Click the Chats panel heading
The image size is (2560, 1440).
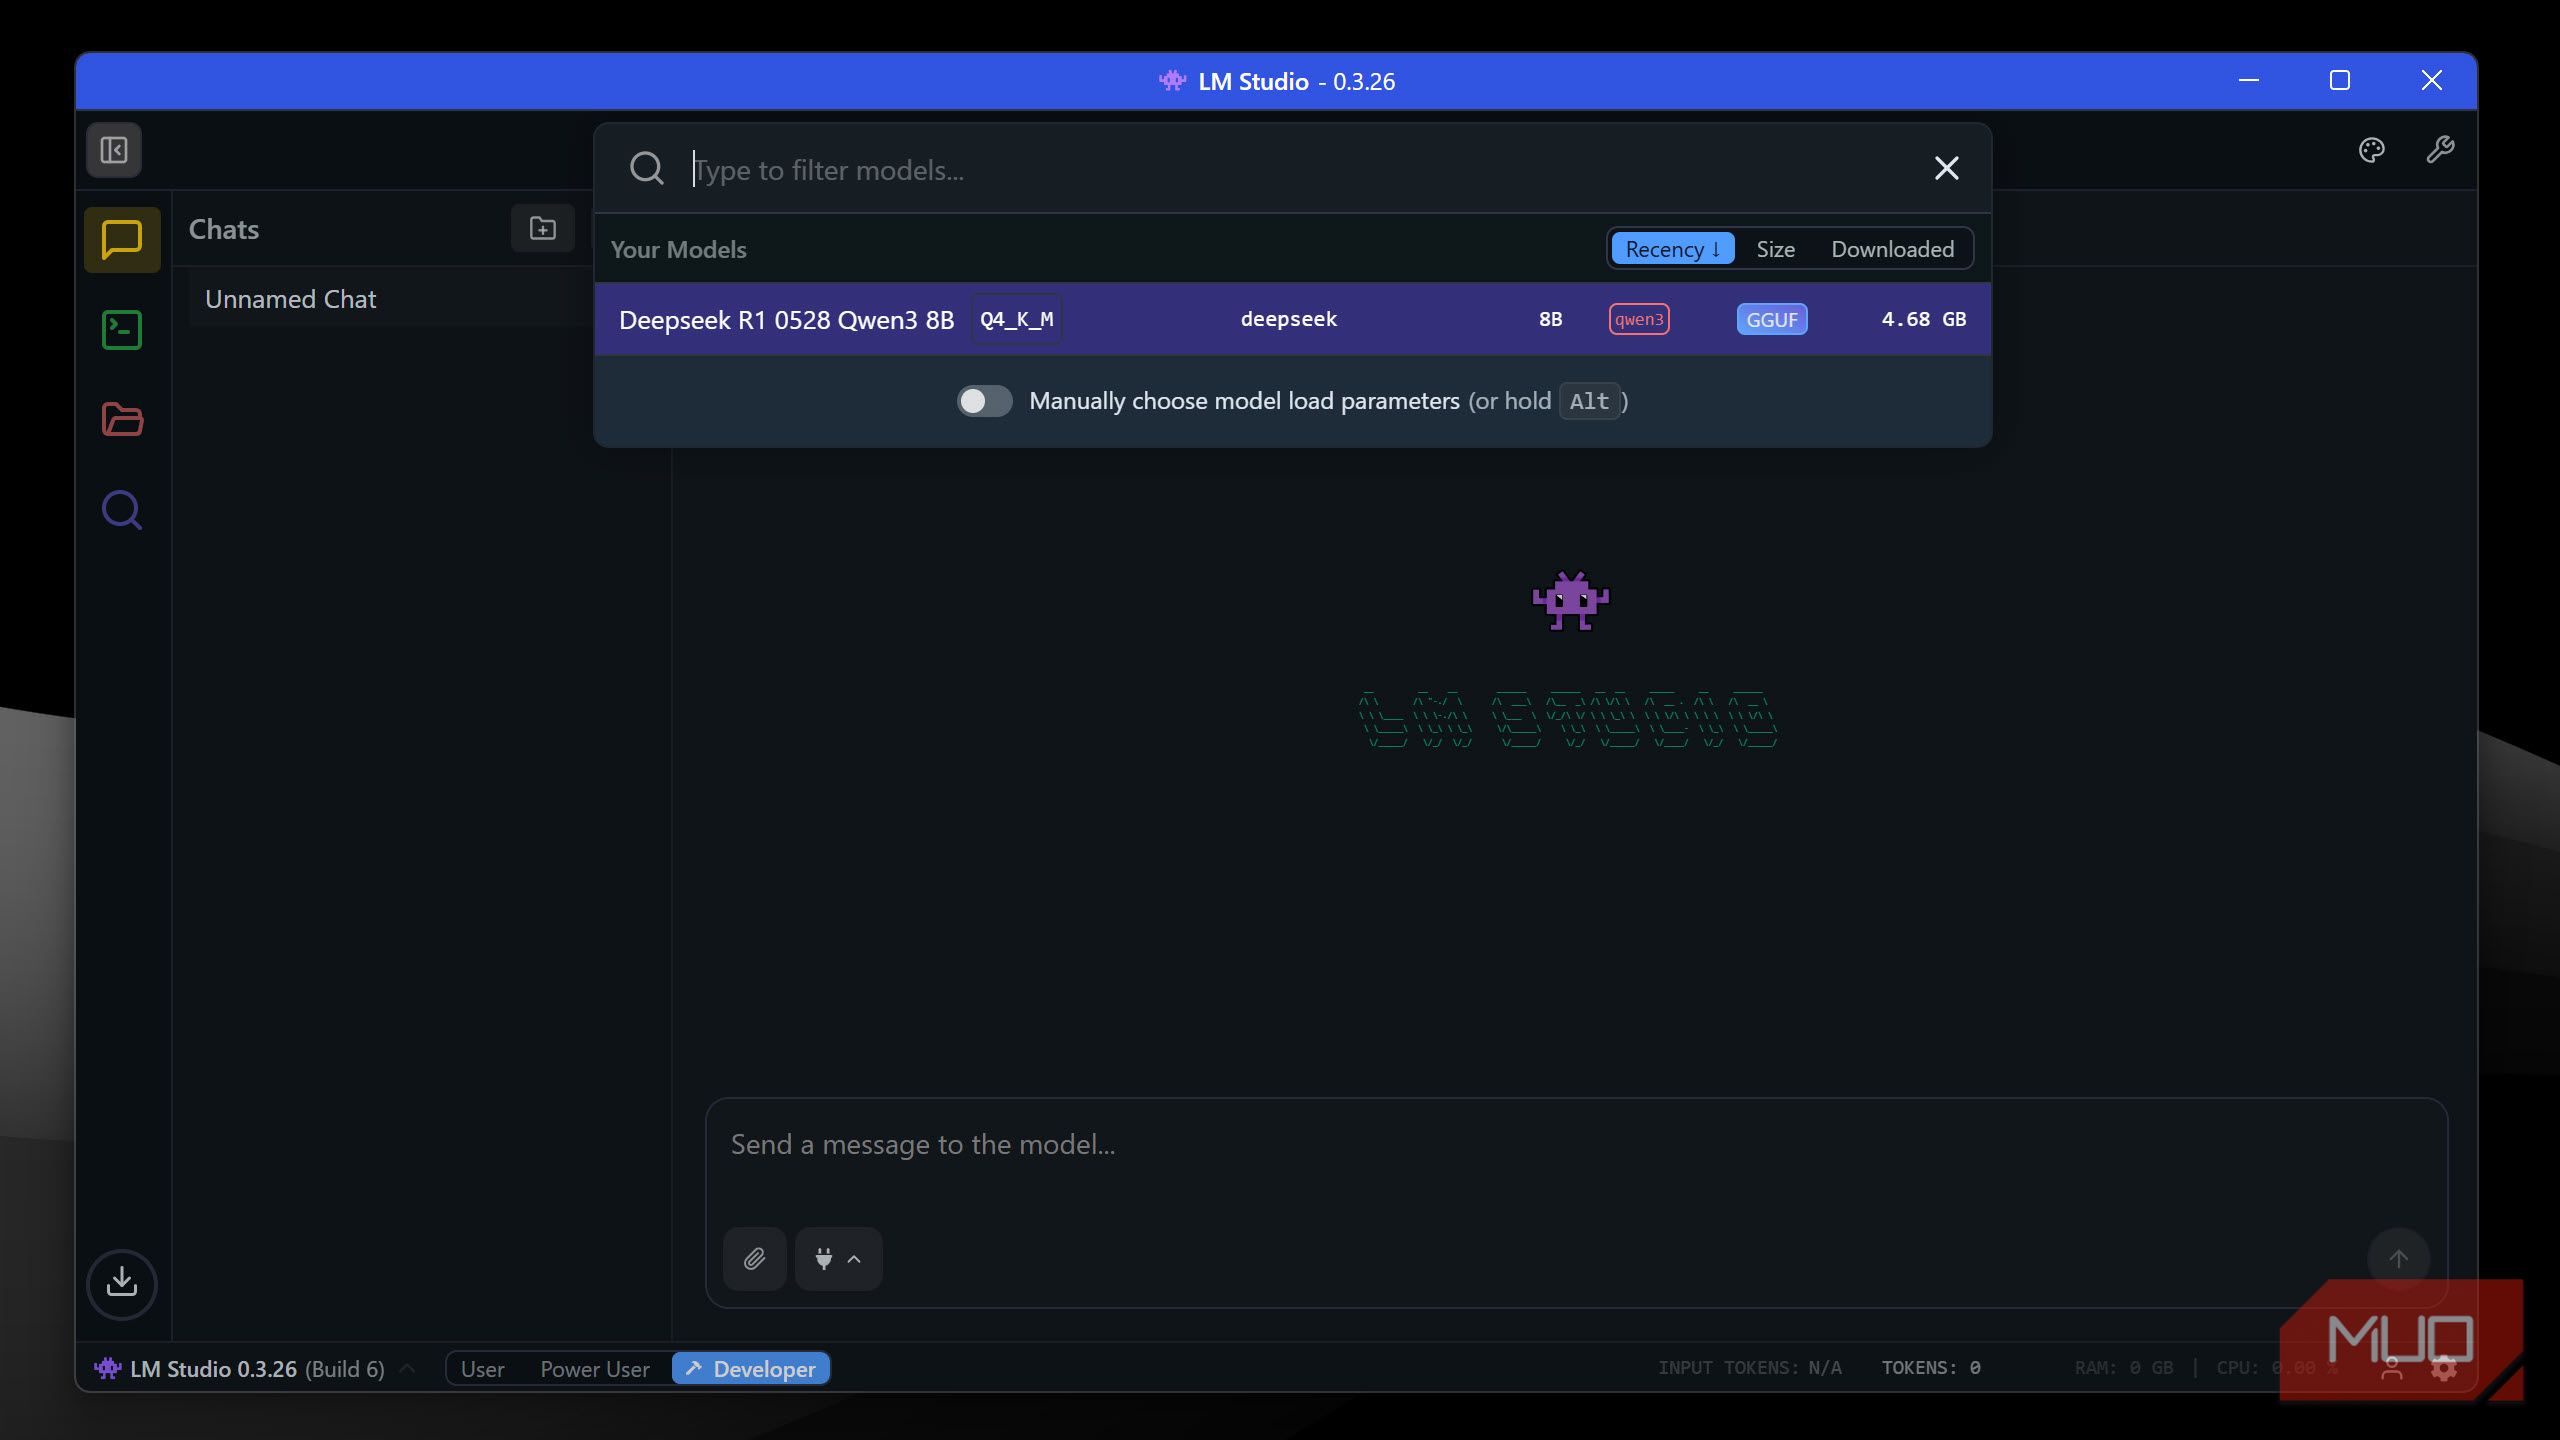[x=224, y=229]
